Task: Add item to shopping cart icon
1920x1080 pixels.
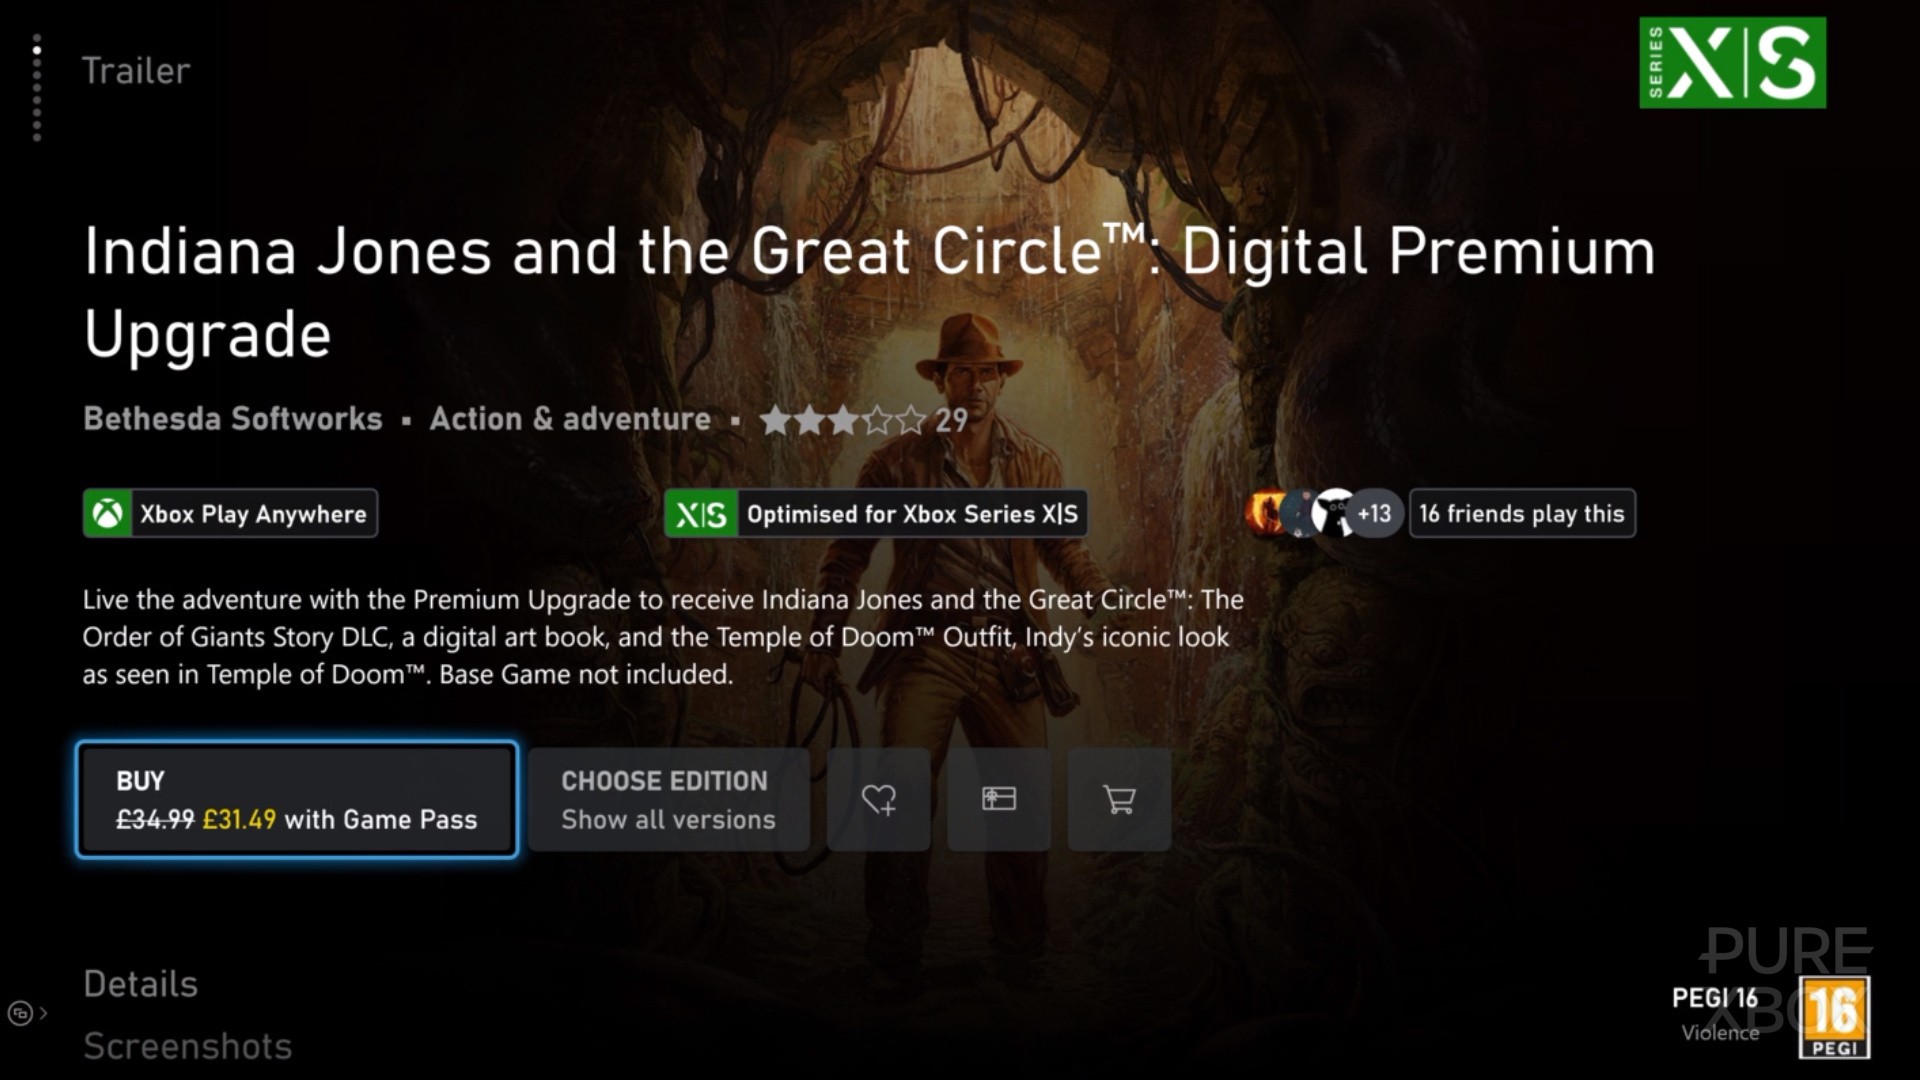Action: point(1119,799)
